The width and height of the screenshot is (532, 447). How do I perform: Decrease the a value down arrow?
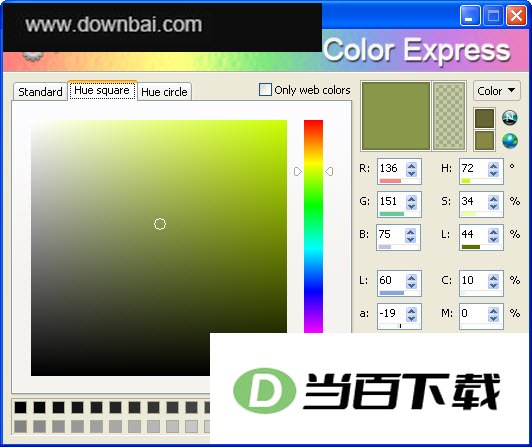[x=412, y=319]
